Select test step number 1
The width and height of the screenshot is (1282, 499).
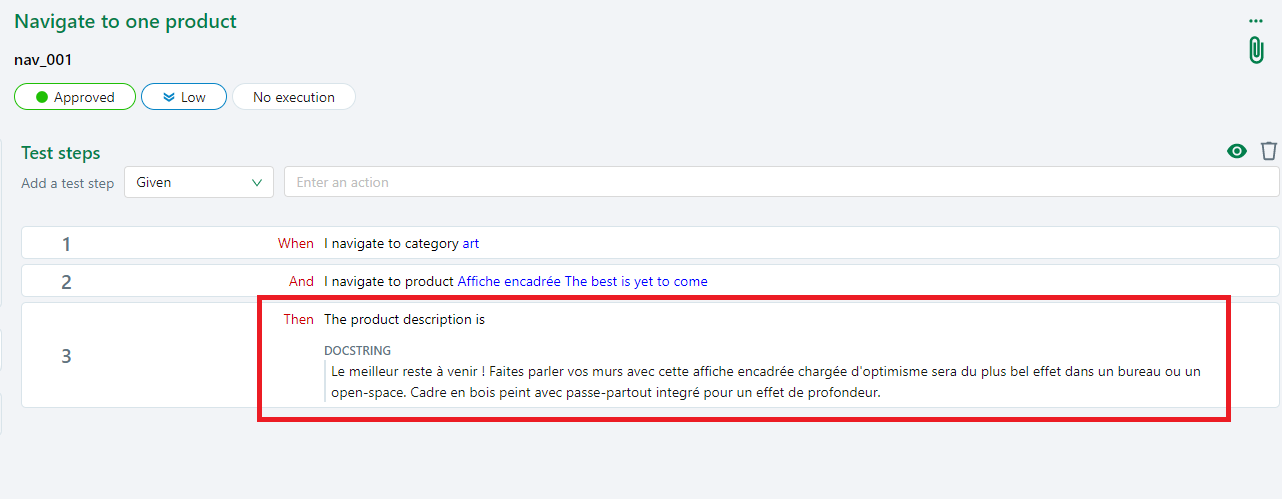[66, 244]
